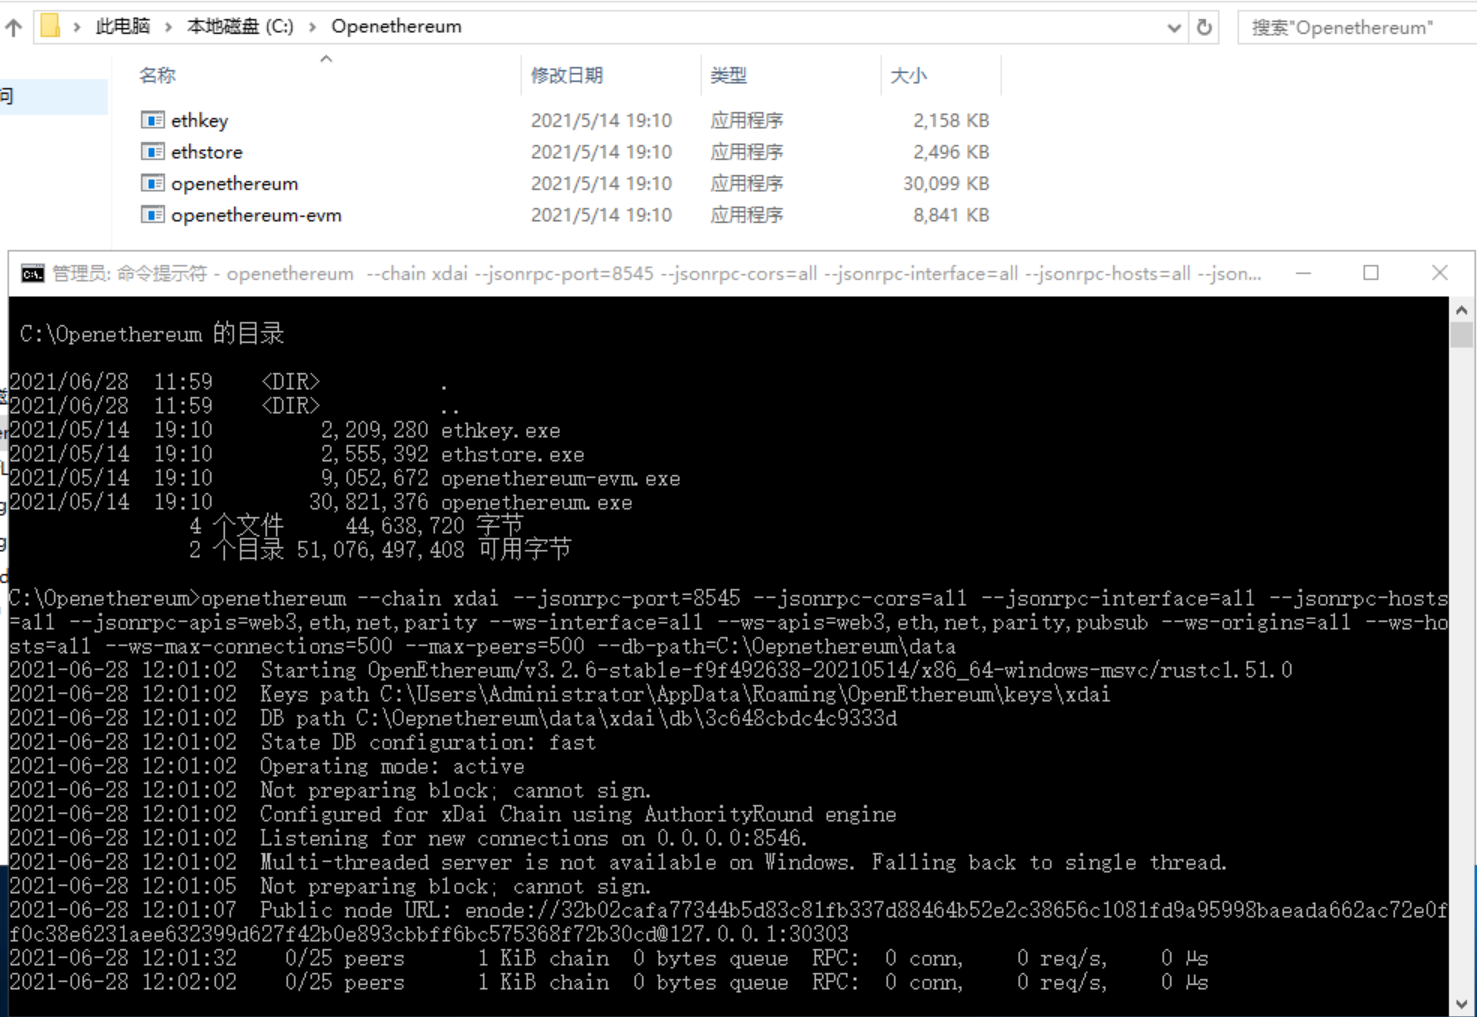1477x1017 pixels.
Task: Minimize the command prompt window
Action: 1303,273
